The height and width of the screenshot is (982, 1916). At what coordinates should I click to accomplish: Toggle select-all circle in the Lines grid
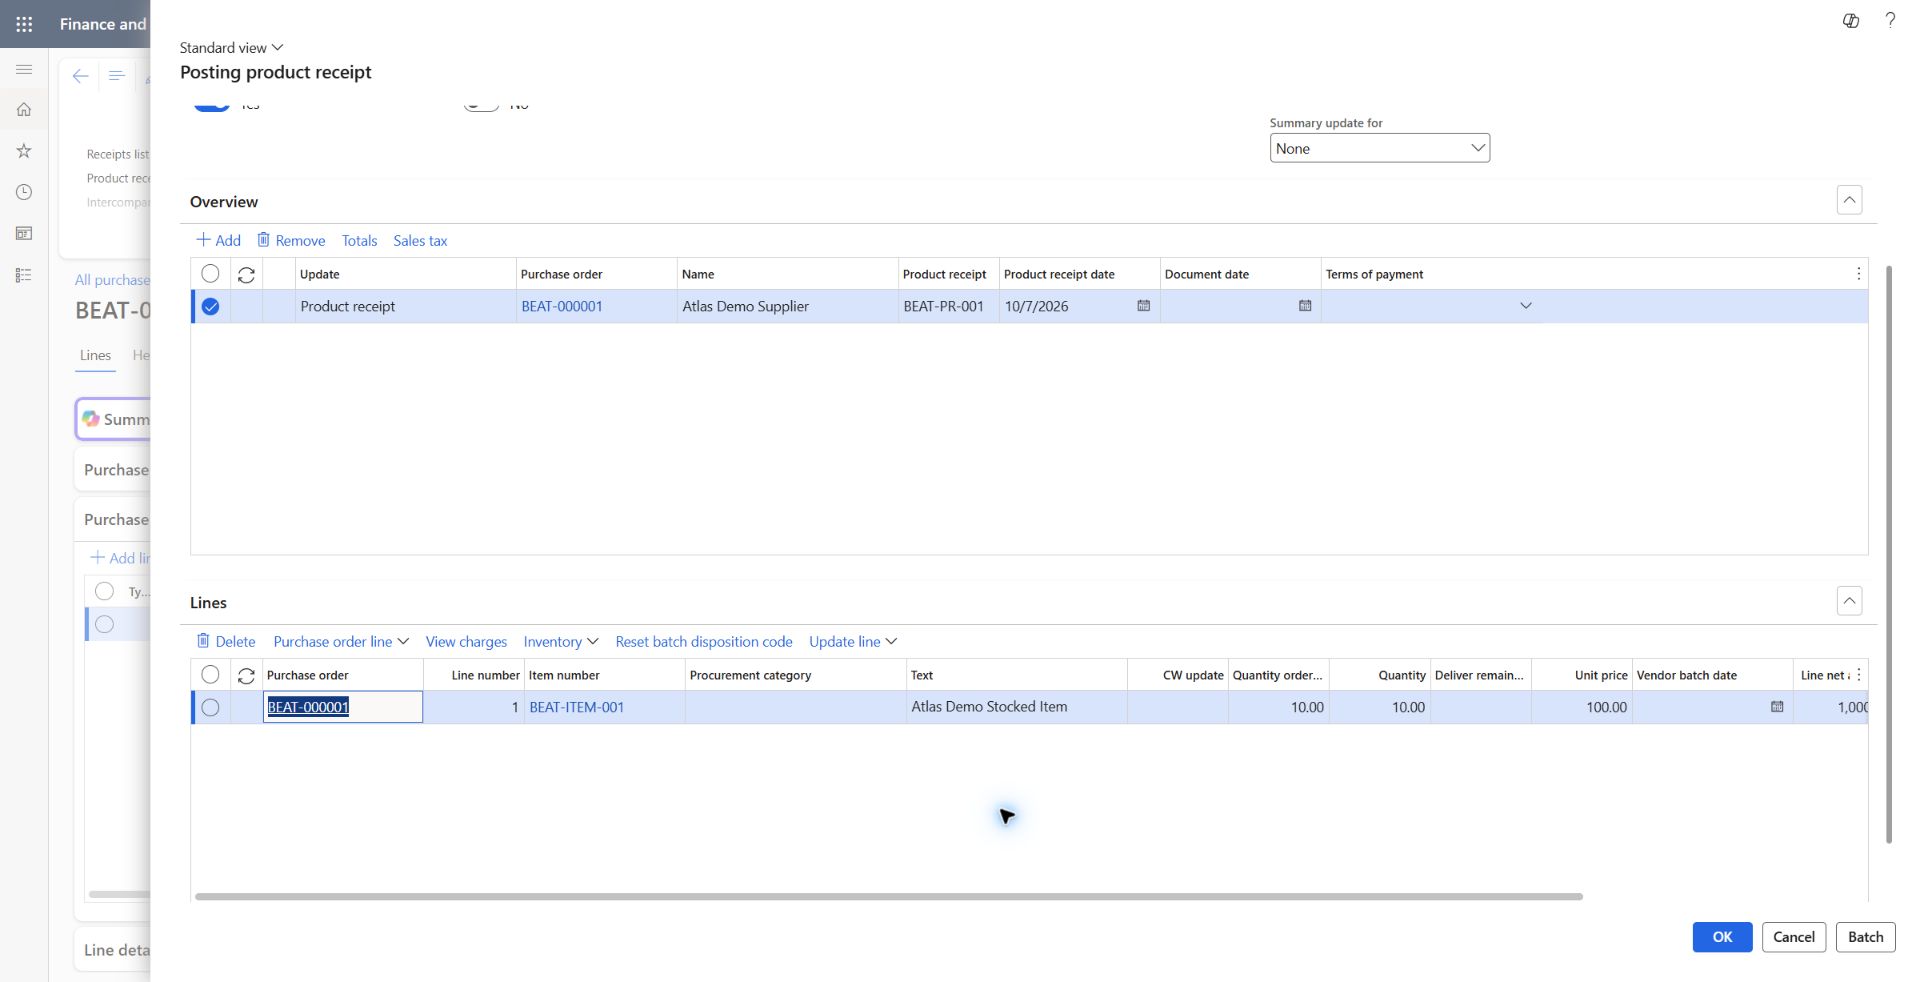(x=210, y=674)
